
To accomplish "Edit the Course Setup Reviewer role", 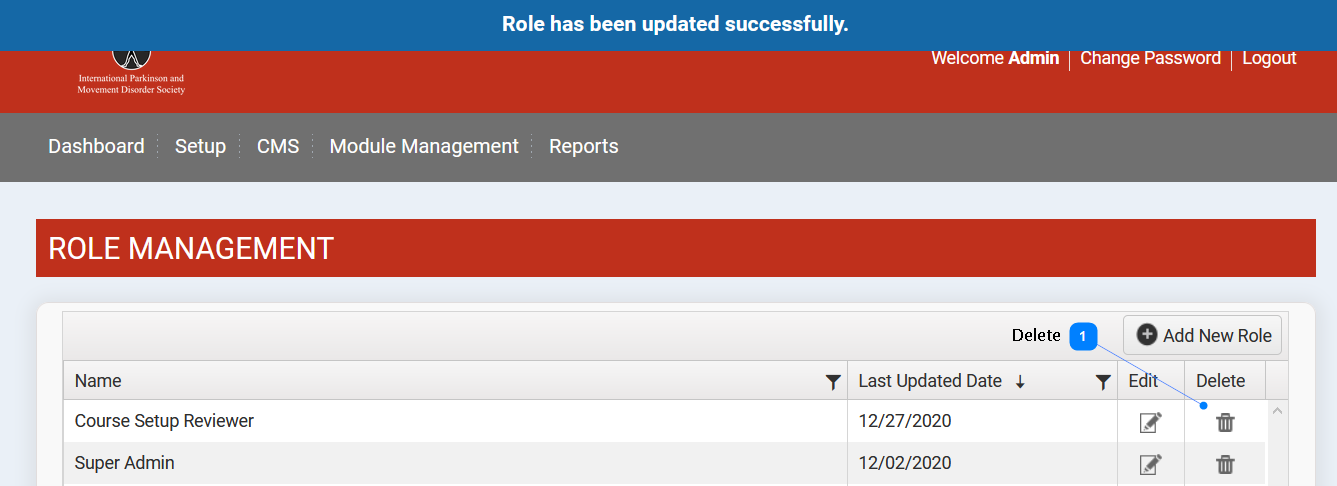I will click(1150, 422).
